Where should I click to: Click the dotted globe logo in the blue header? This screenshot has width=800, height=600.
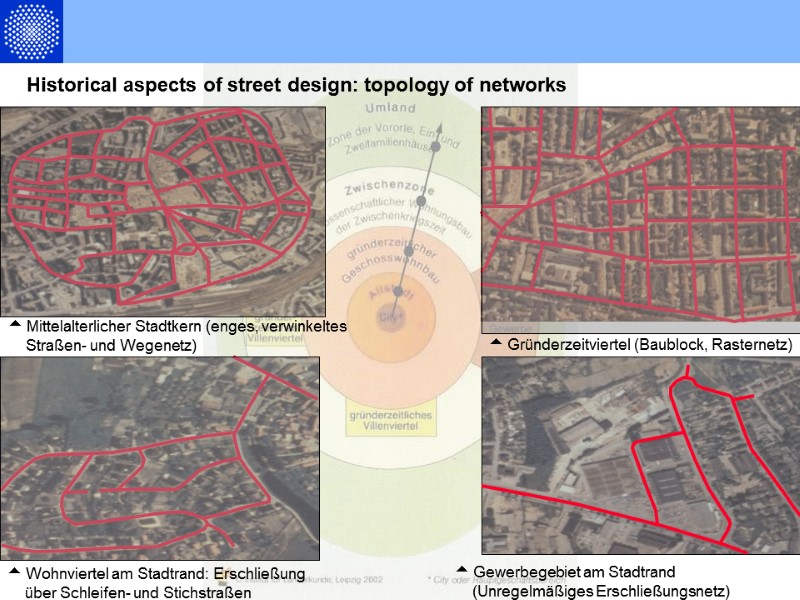pyautogui.click(x=31, y=31)
